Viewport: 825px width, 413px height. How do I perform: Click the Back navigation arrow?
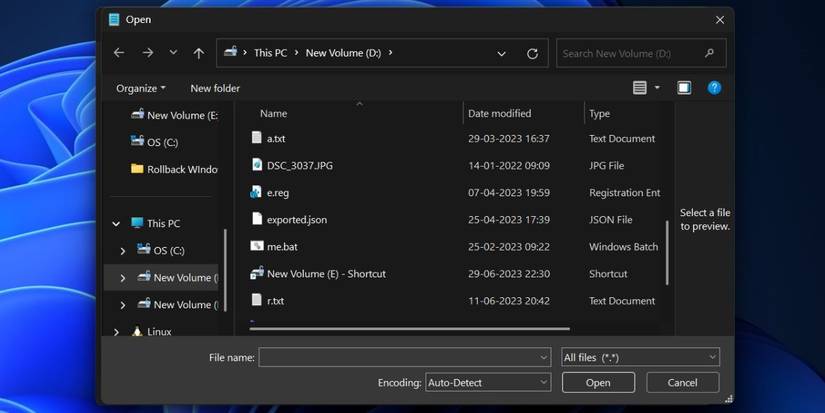coord(119,53)
